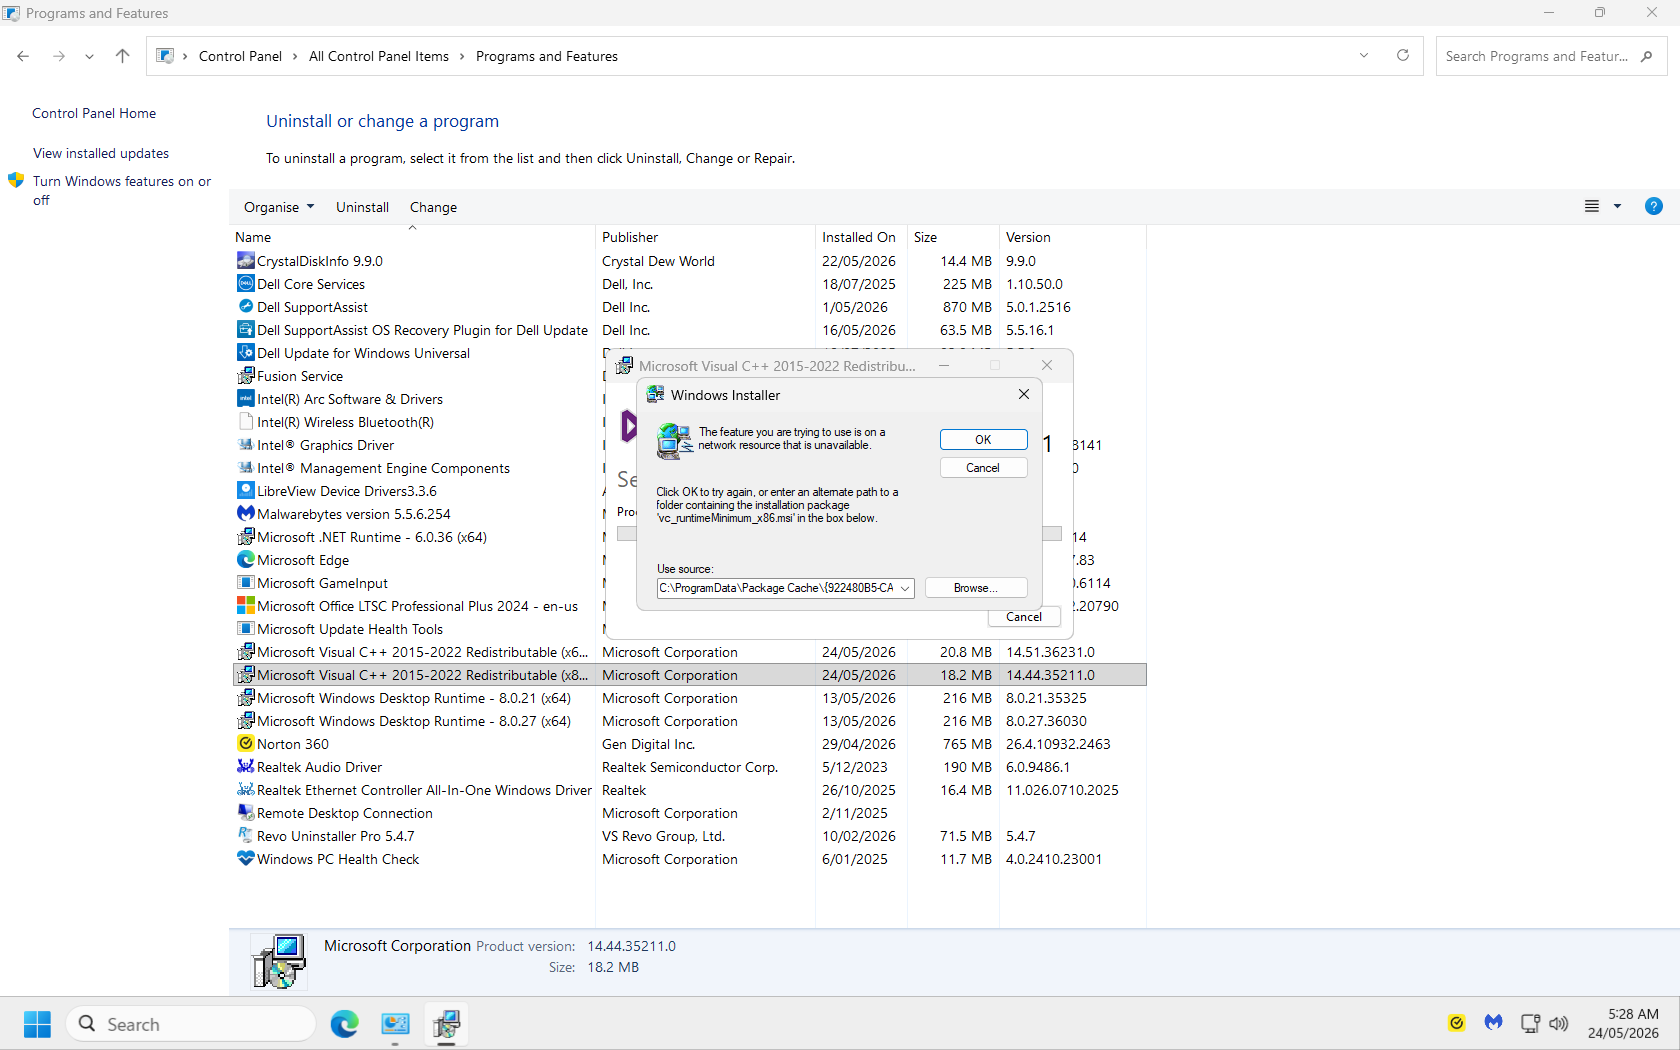
Task: Select Realtek Ethernet Controller All-In-One Windows Driver
Action: (x=690, y=790)
